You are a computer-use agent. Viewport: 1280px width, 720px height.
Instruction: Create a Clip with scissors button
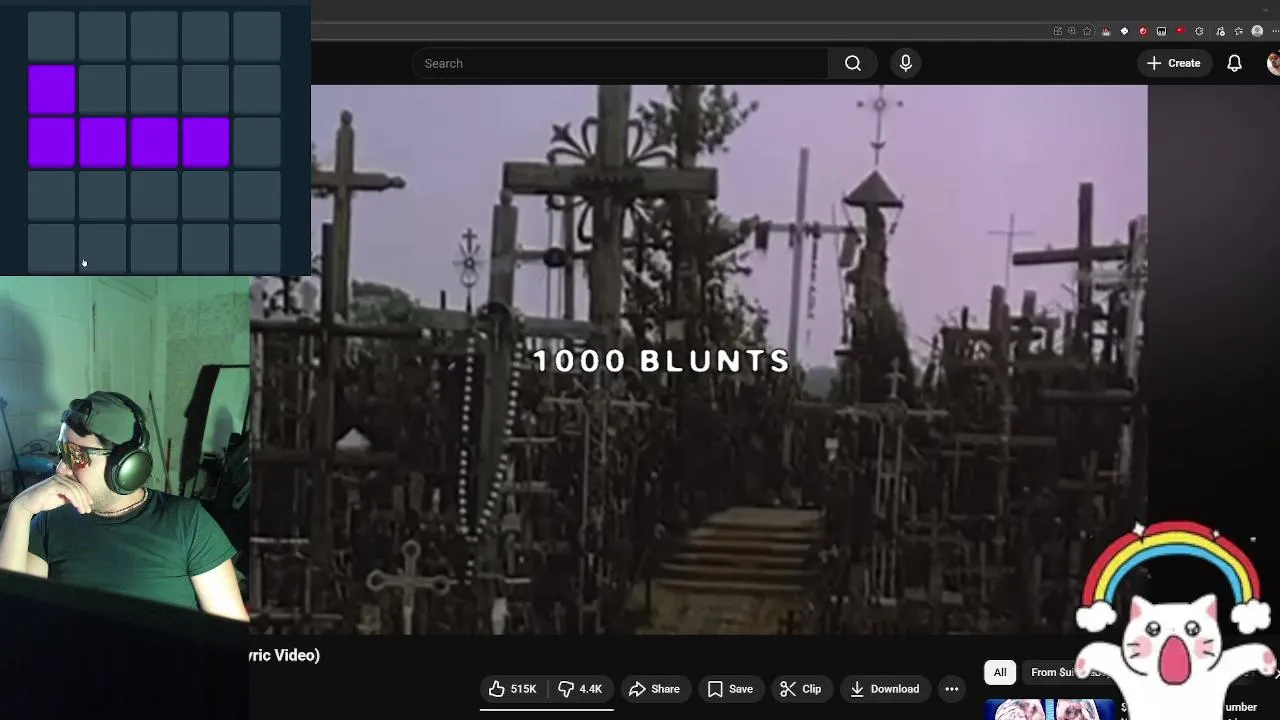(800, 689)
